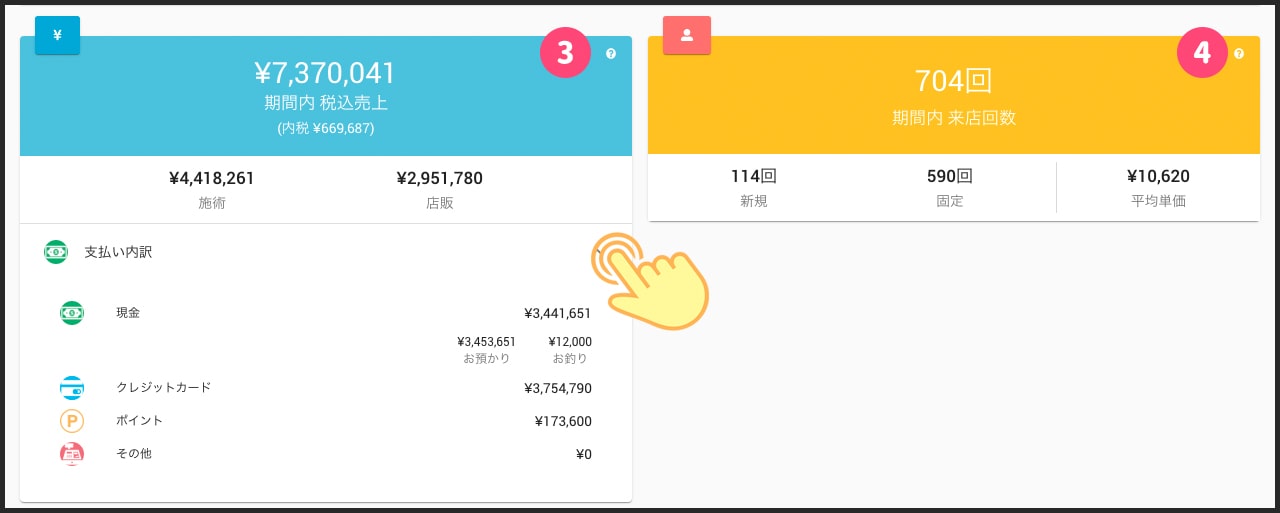Click the 施術 sales amount

(212, 179)
